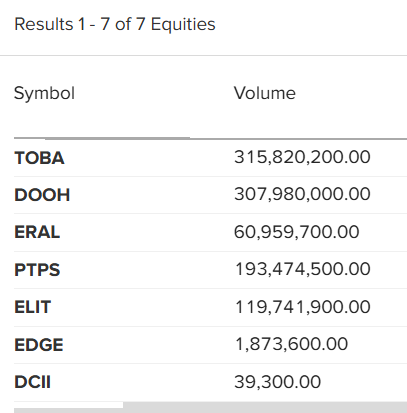This screenshot has width=407, height=413.
Task: Click the Results 1 - 7 of 7 Equities text
Action: click(115, 25)
